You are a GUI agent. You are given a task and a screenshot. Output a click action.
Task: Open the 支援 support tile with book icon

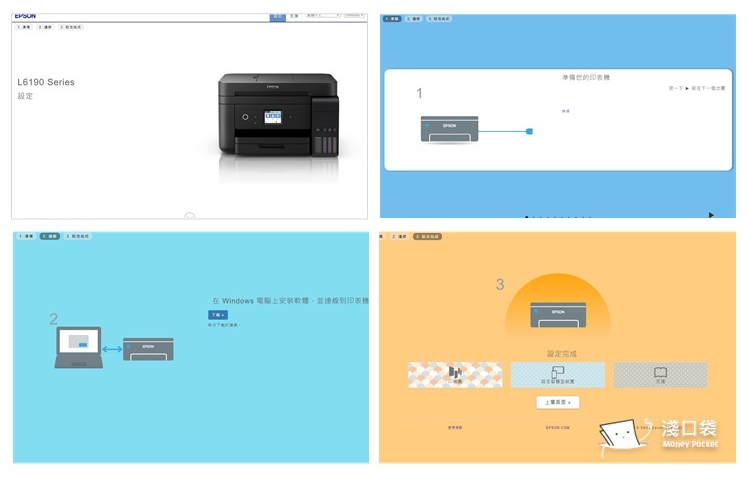660,375
